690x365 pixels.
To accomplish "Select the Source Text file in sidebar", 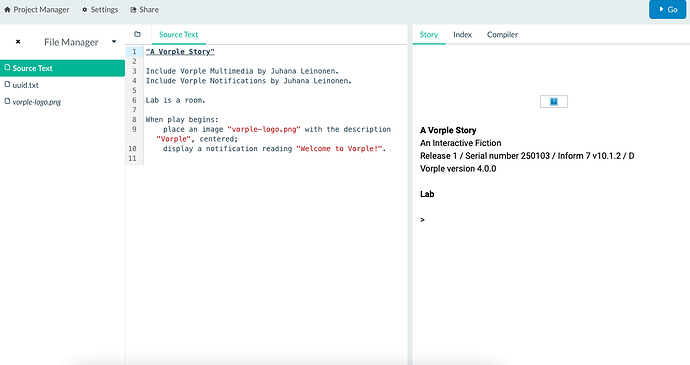I will pyautogui.click(x=62, y=68).
